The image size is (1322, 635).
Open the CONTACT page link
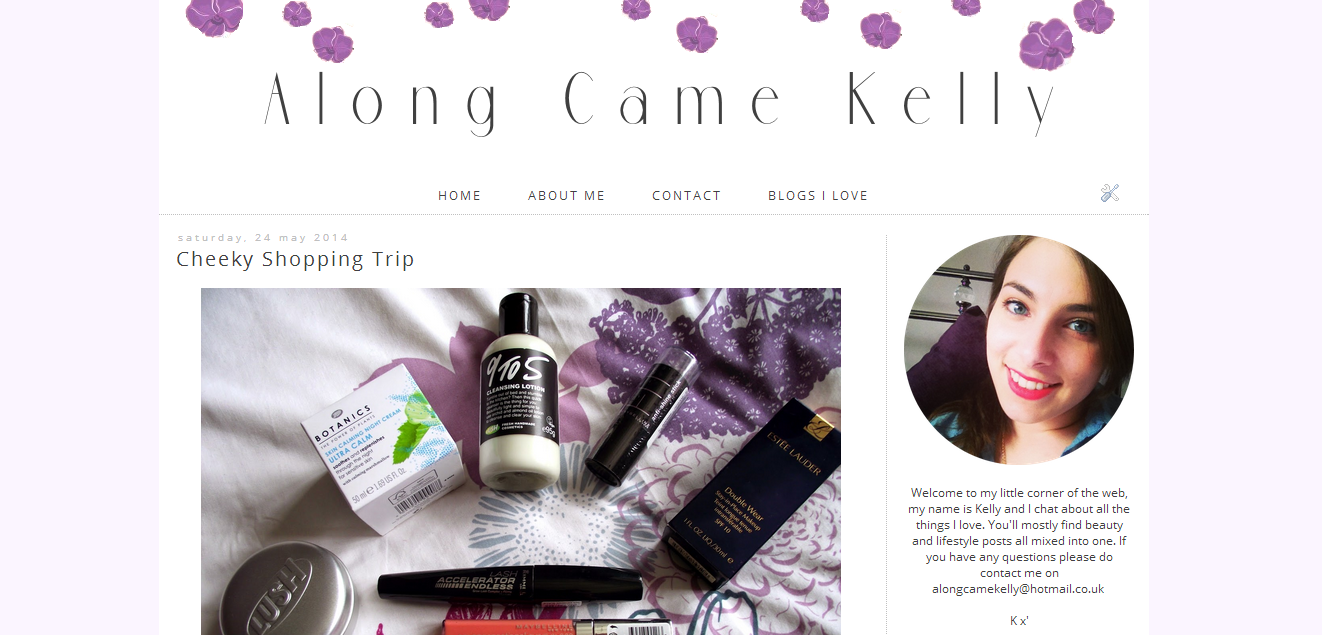(686, 196)
